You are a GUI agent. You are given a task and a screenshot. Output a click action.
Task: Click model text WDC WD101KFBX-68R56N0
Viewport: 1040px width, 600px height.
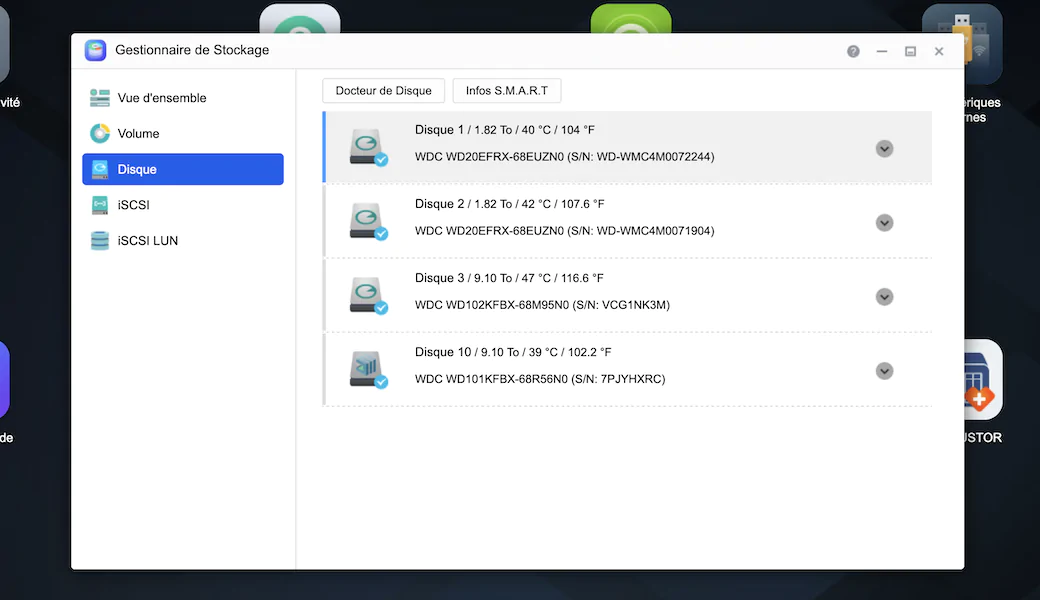coord(491,380)
